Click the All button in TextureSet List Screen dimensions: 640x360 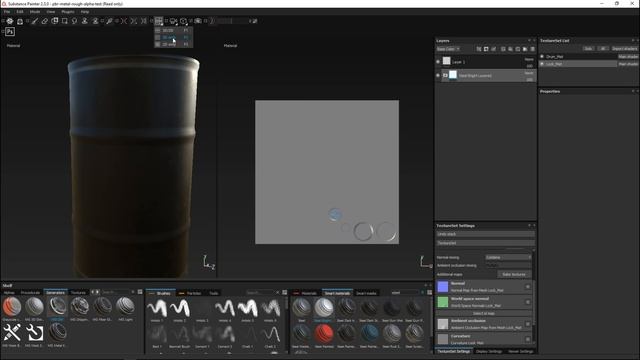[x=603, y=49]
